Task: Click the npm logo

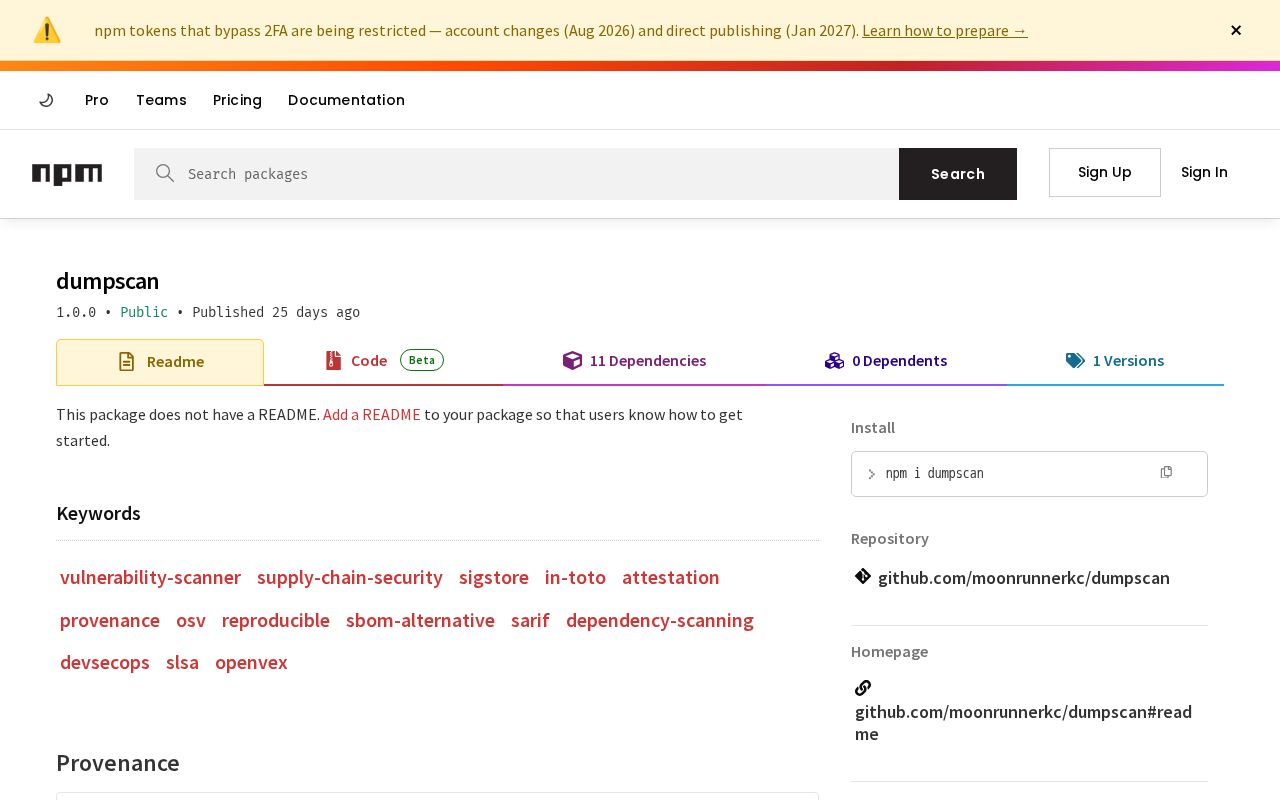Action: [67, 174]
